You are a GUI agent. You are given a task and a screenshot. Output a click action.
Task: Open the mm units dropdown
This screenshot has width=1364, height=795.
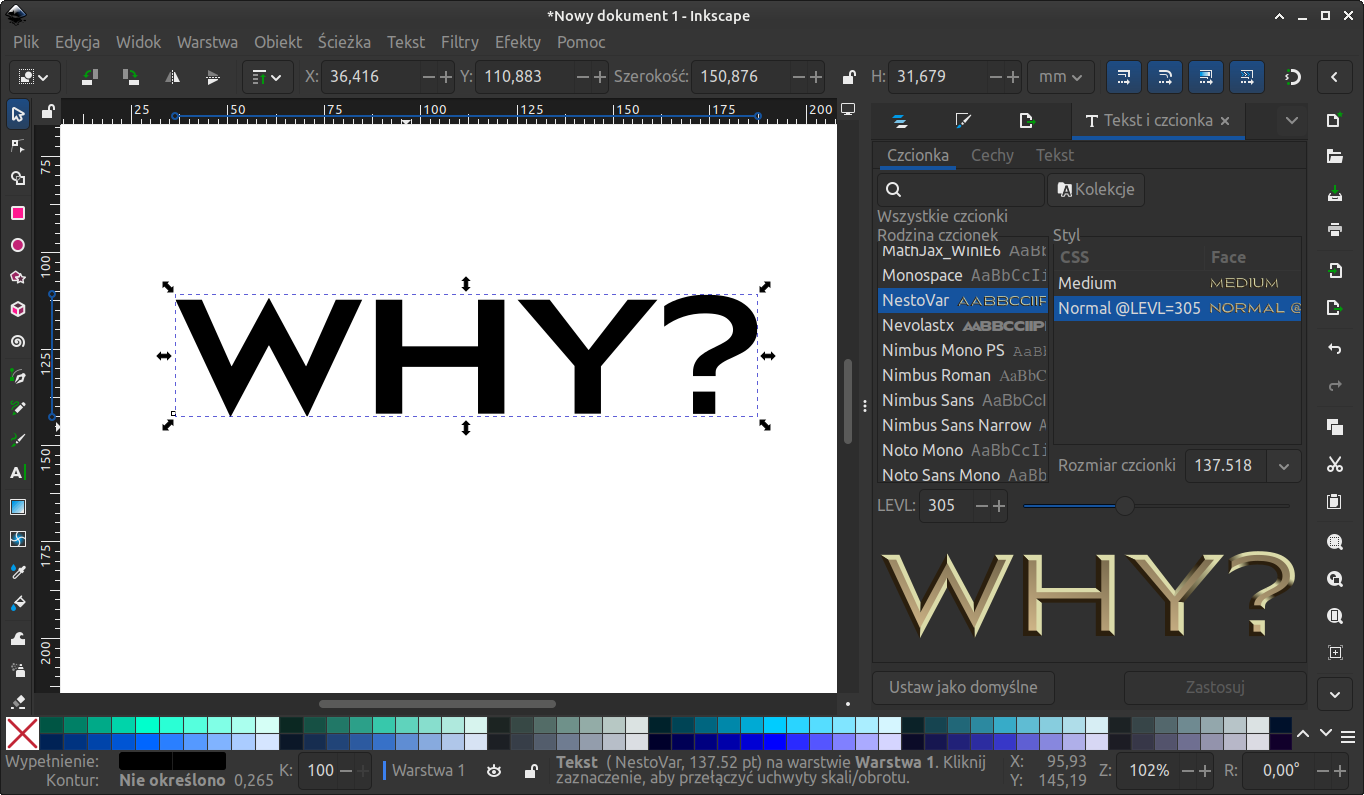click(1061, 76)
